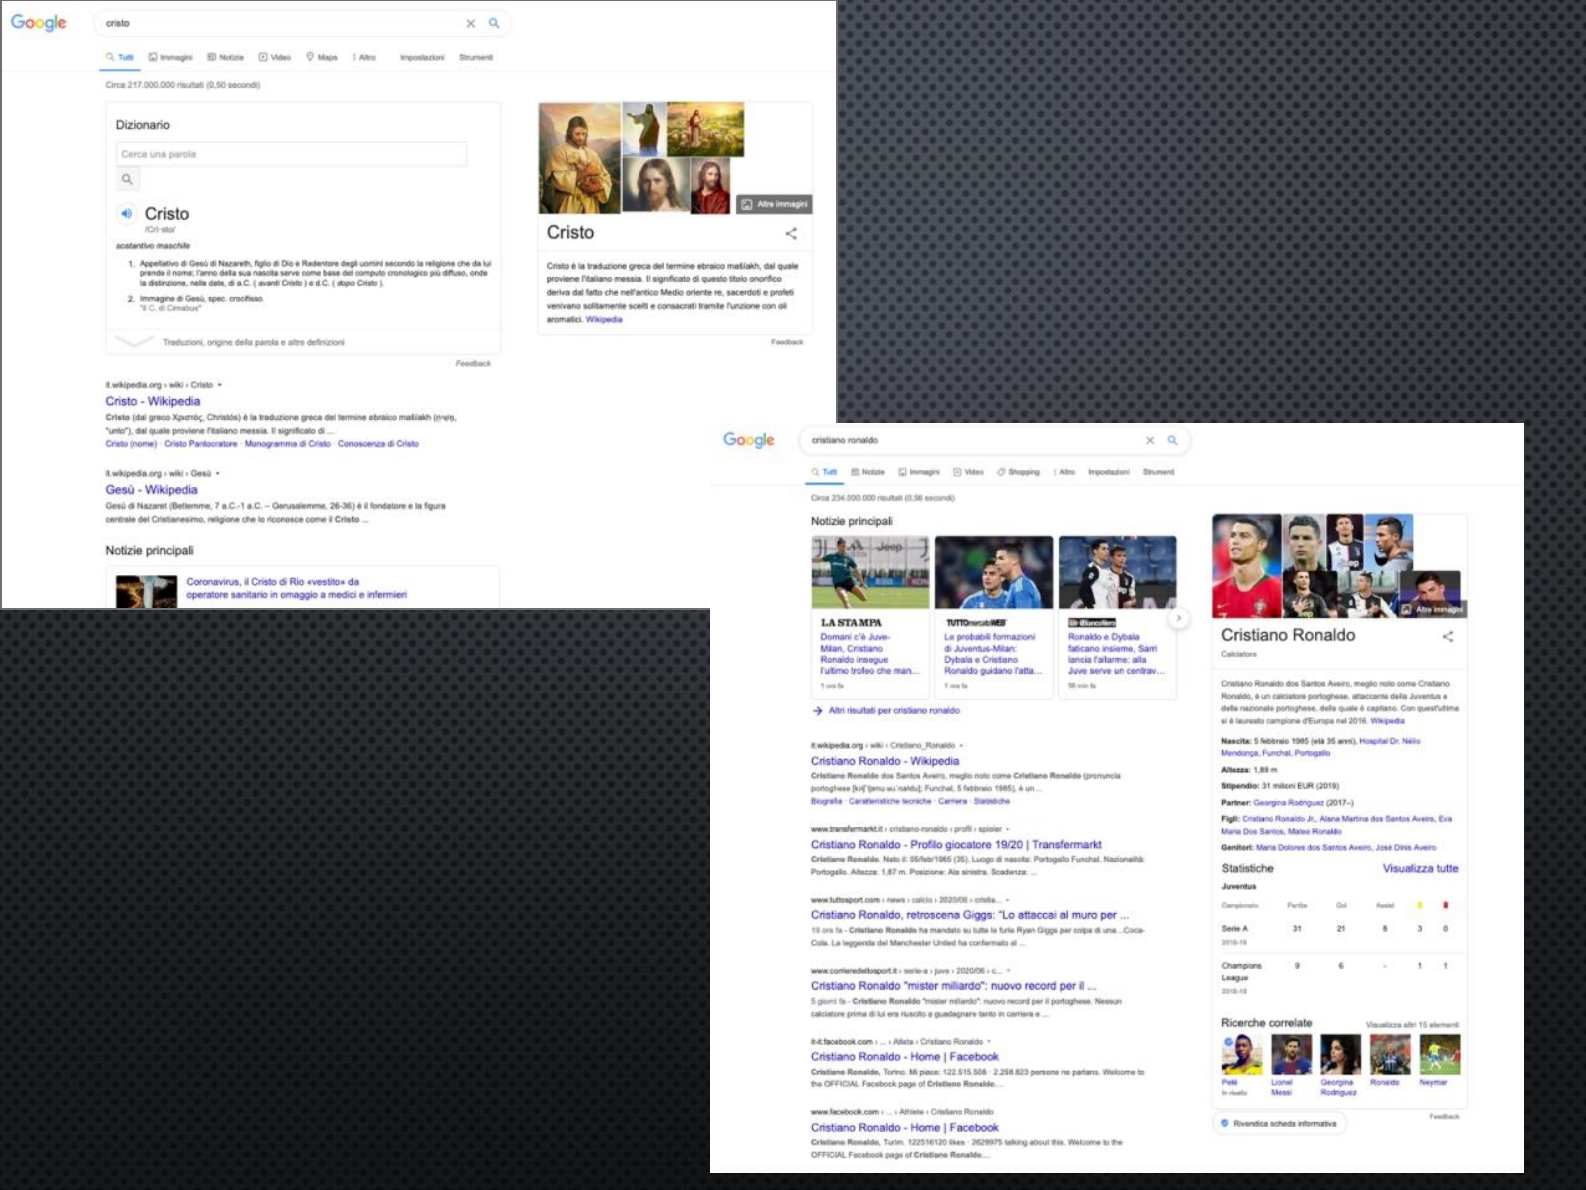
Task: Click the arrow icon beside 'Altri risultati per cristiano ronaldo'
Action: point(818,711)
